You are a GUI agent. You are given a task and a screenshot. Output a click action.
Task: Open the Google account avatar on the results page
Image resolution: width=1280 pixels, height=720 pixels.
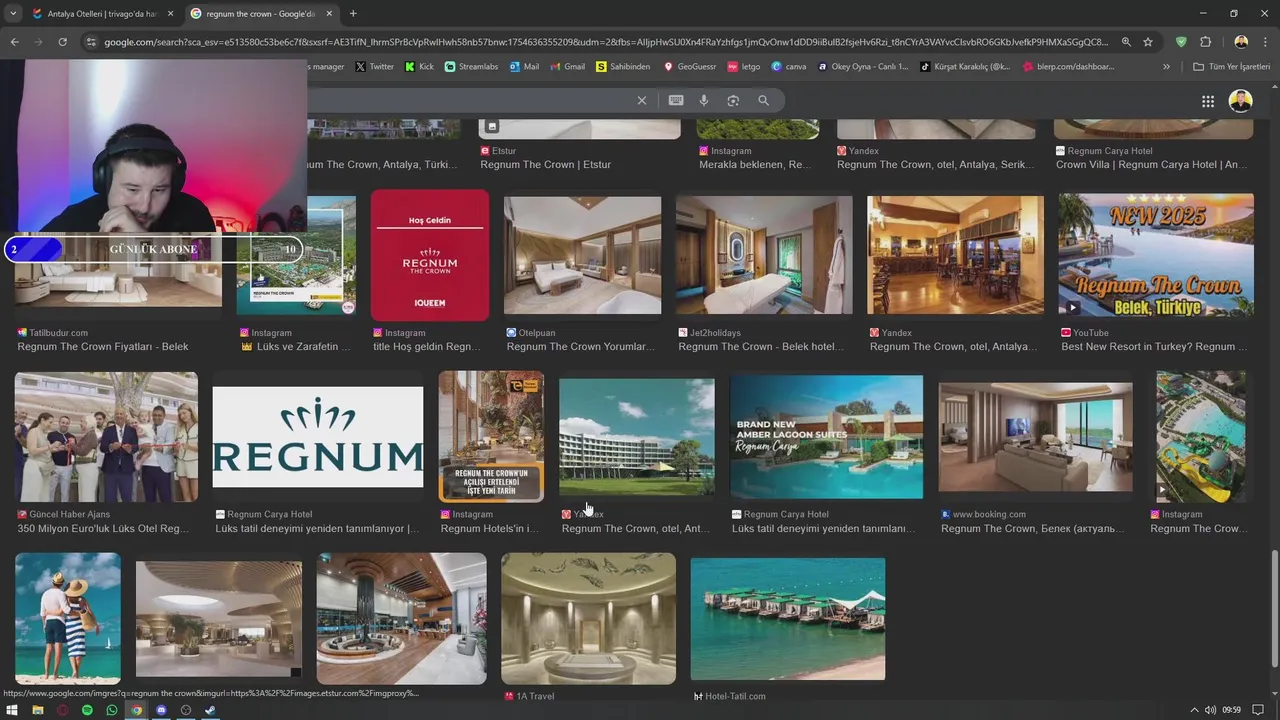coord(1241,101)
